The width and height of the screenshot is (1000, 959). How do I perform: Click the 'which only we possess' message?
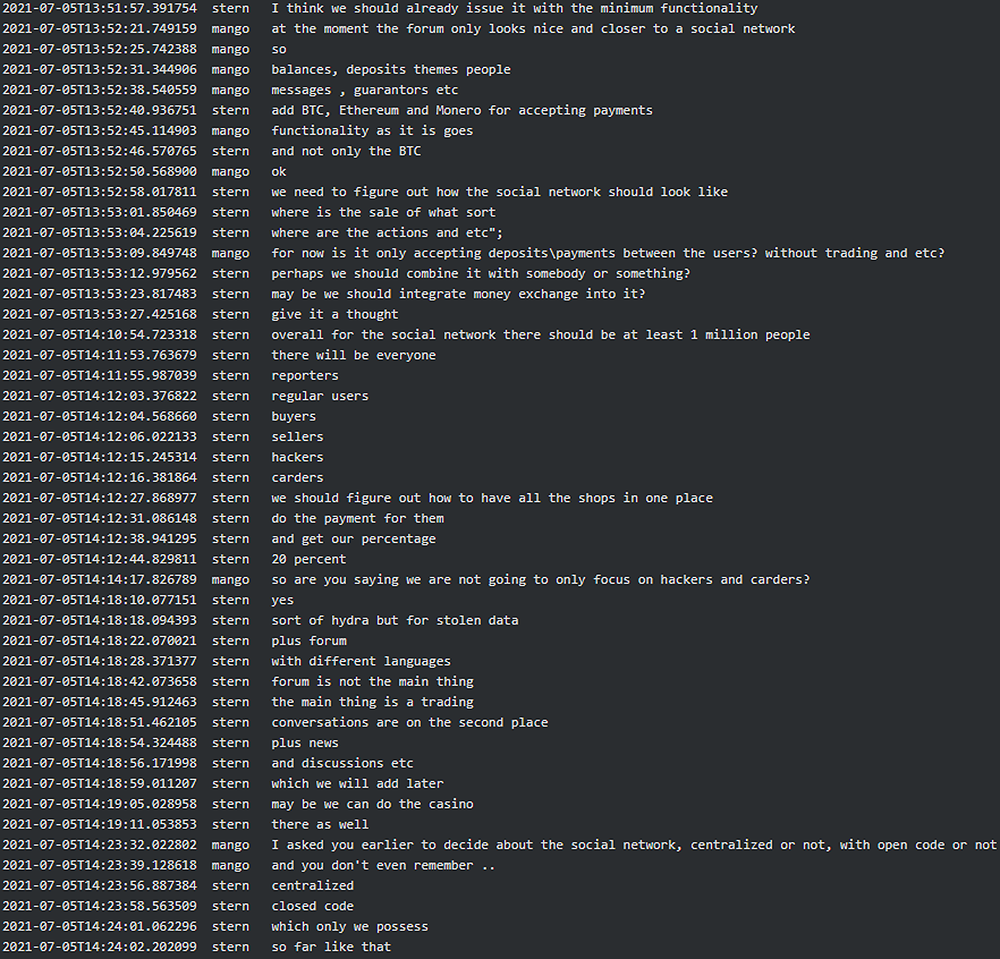point(349,926)
